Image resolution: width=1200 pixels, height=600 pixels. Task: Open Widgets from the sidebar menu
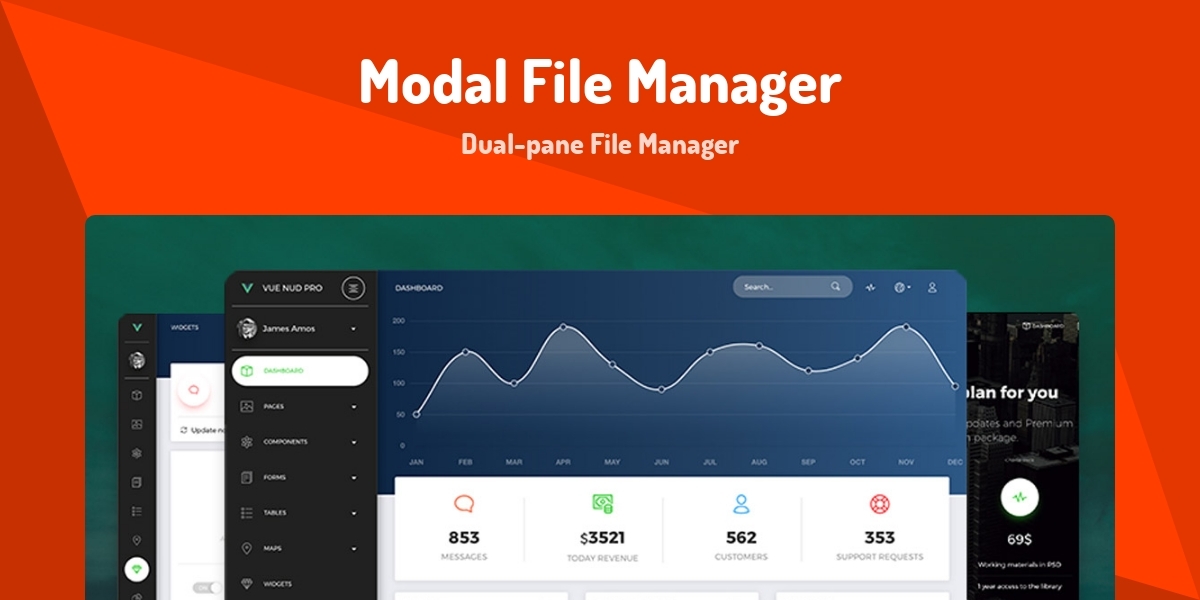coord(277,584)
